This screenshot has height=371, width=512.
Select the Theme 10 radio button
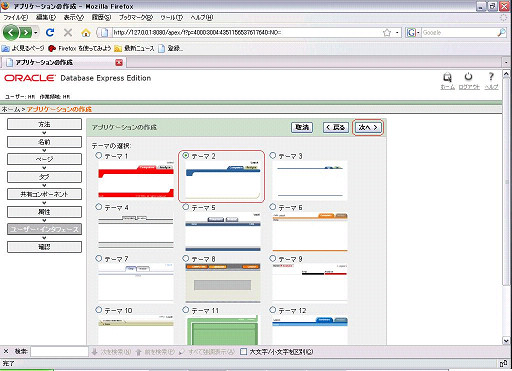click(x=99, y=310)
